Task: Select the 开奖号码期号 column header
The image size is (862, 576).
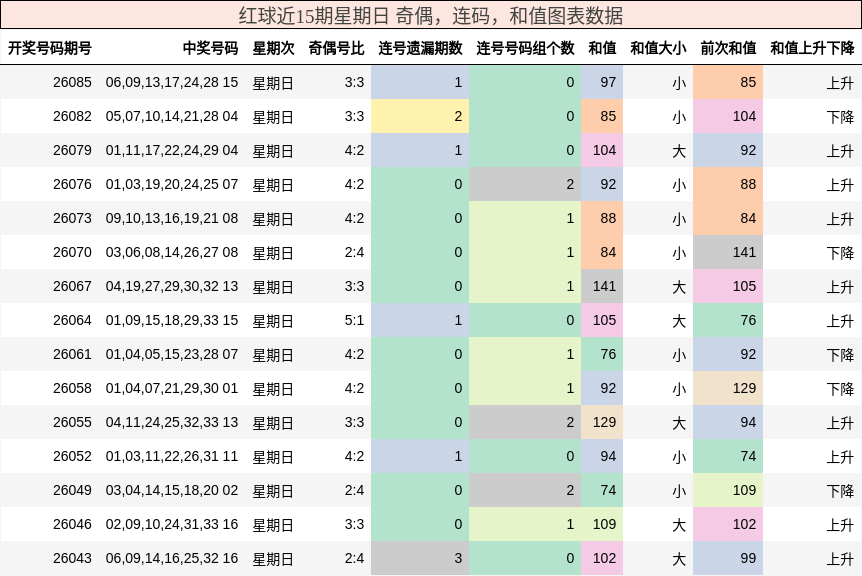Action: 49,48
